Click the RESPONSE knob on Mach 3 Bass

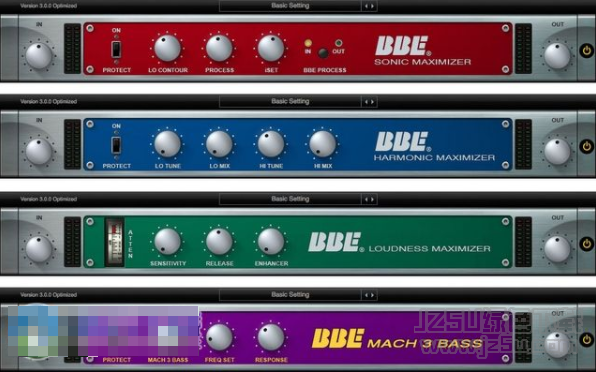click(x=271, y=337)
